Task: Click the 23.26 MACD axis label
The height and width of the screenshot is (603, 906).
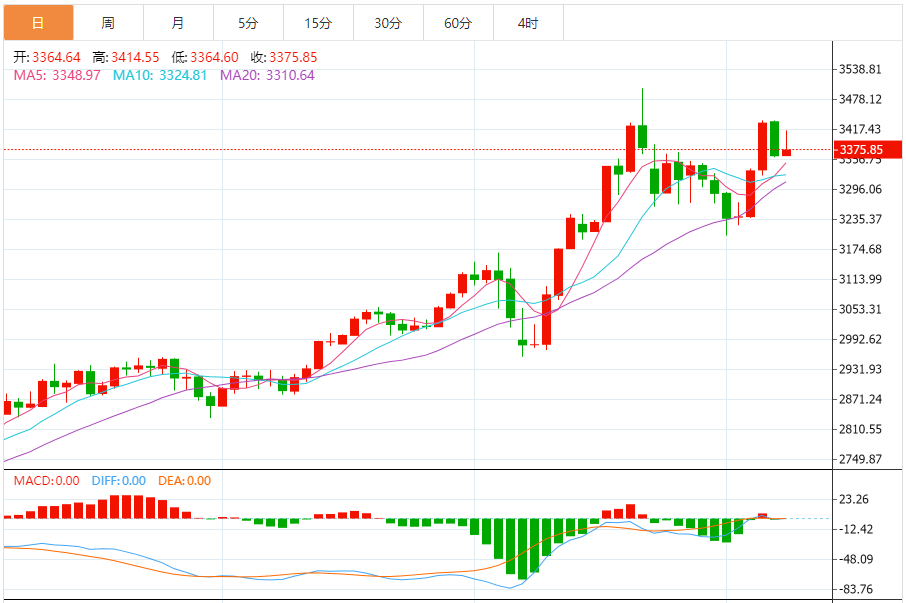Action: [854, 500]
